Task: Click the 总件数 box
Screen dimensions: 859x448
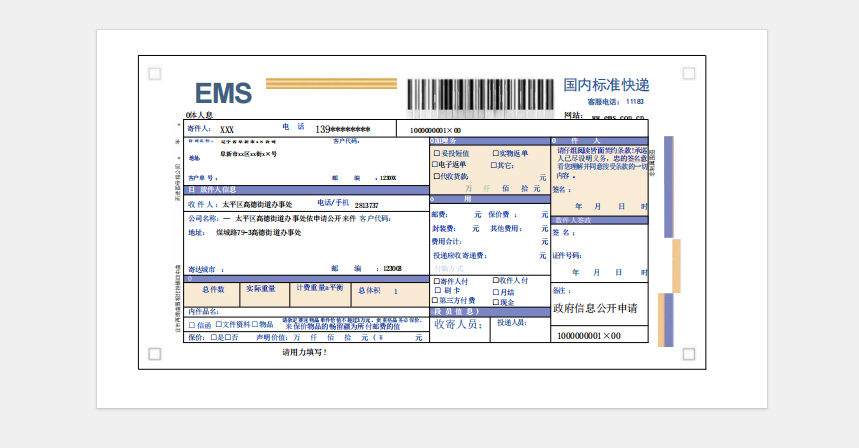Action: pyautogui.click(x=211, y=295)
